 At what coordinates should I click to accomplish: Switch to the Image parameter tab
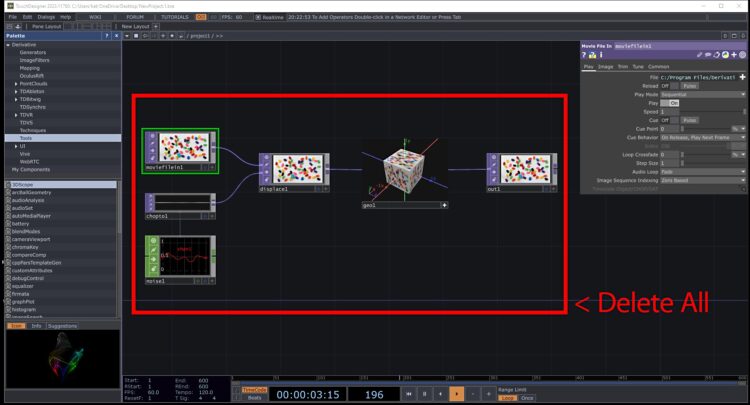pos(605,66)
